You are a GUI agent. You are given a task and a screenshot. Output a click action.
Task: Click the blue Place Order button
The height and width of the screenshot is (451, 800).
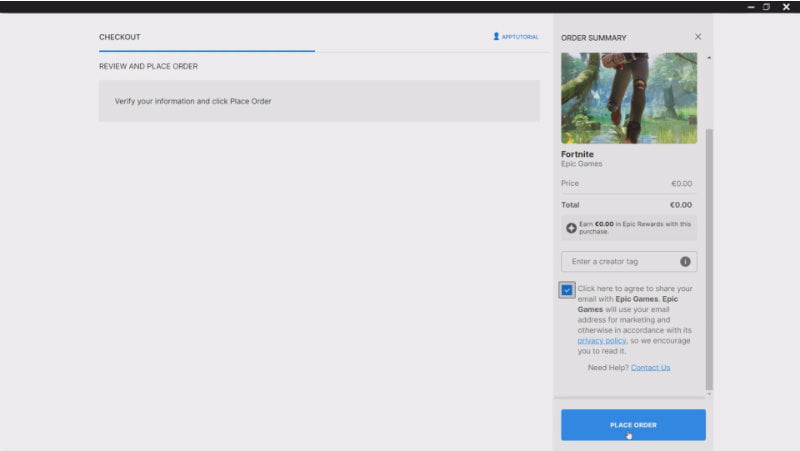633,424
